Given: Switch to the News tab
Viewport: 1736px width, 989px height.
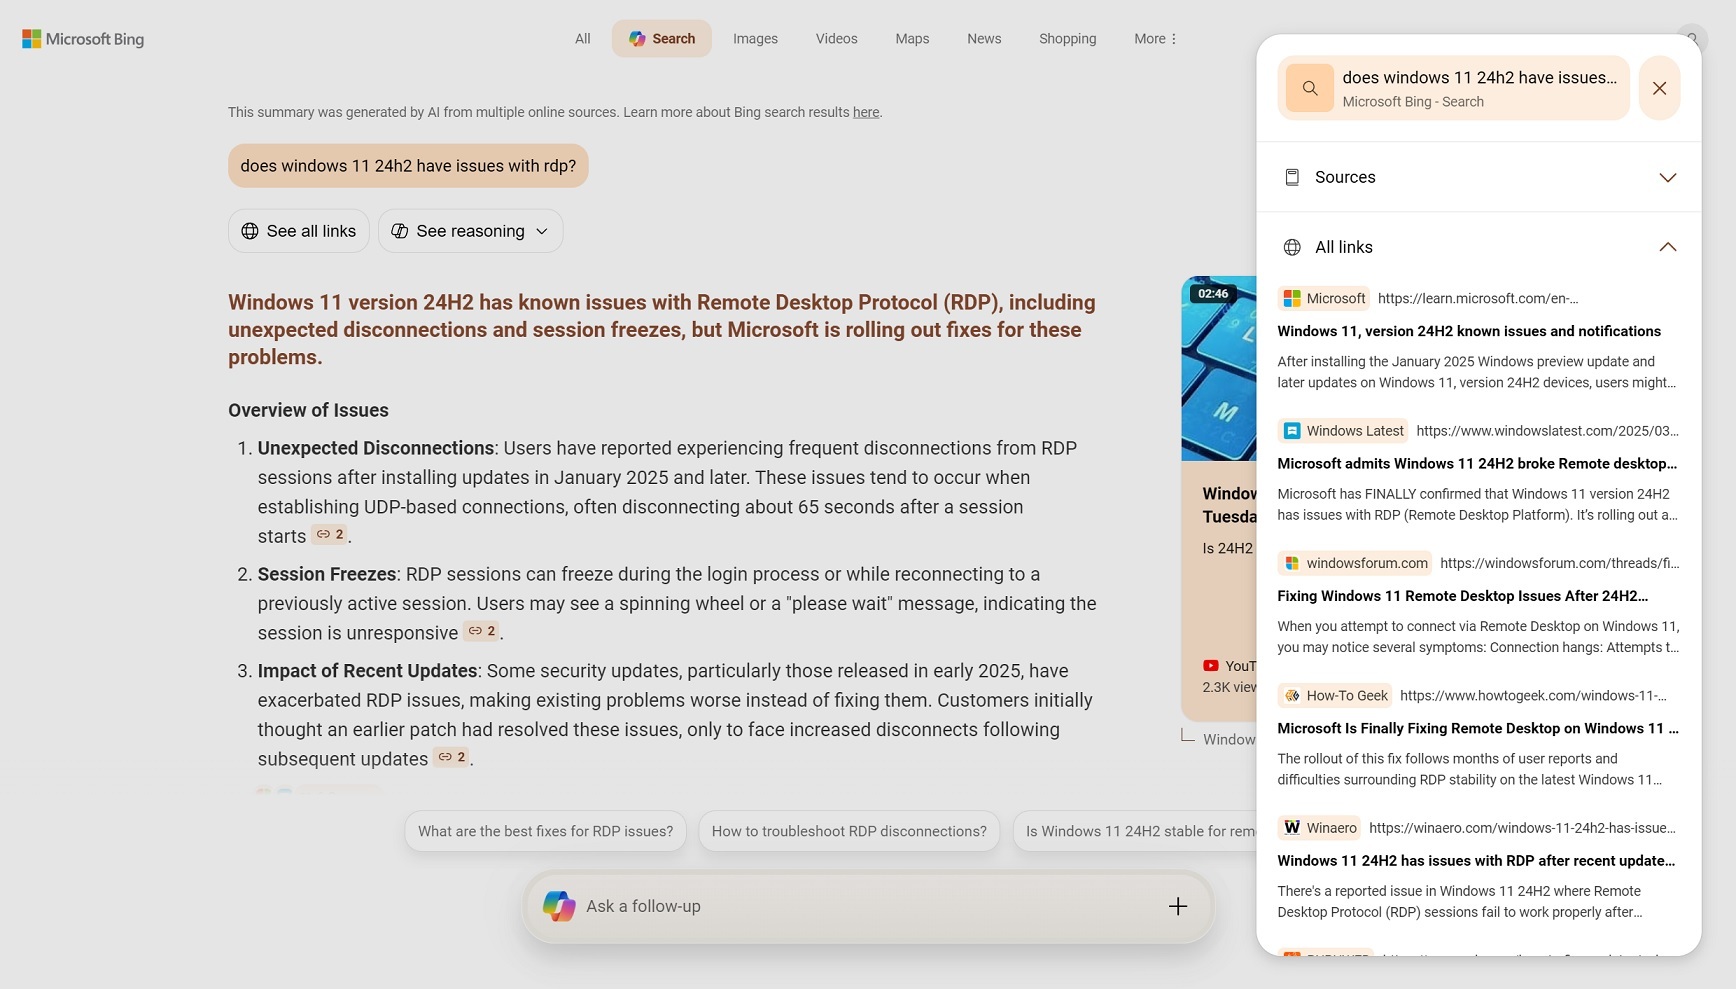Looking at the screenshot, I should (x=983, y=38).
